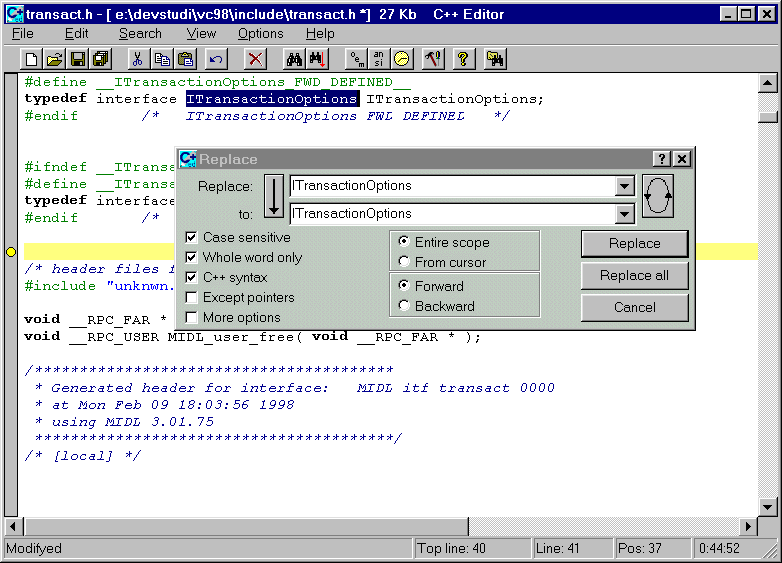The image size is (782, 563).
Task: Click the yellow question mark help icon
Action: 463,59
